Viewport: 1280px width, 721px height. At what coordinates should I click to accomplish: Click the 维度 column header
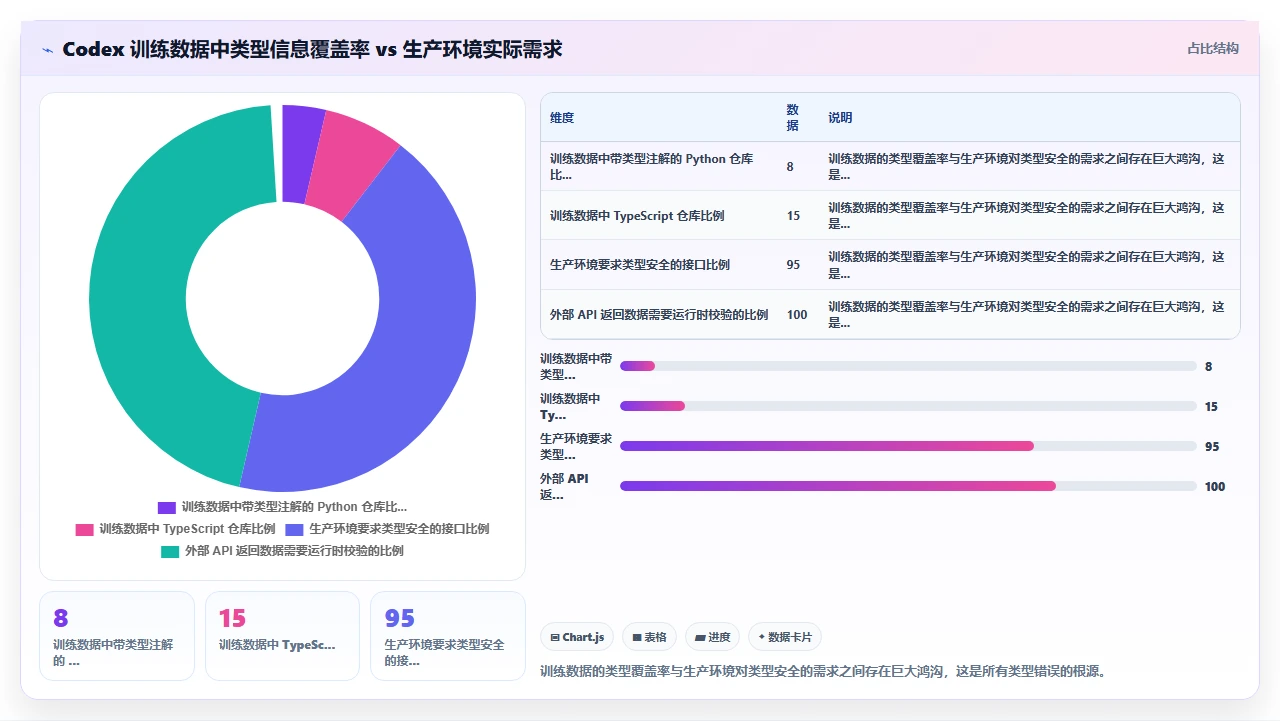click(562, 118)
